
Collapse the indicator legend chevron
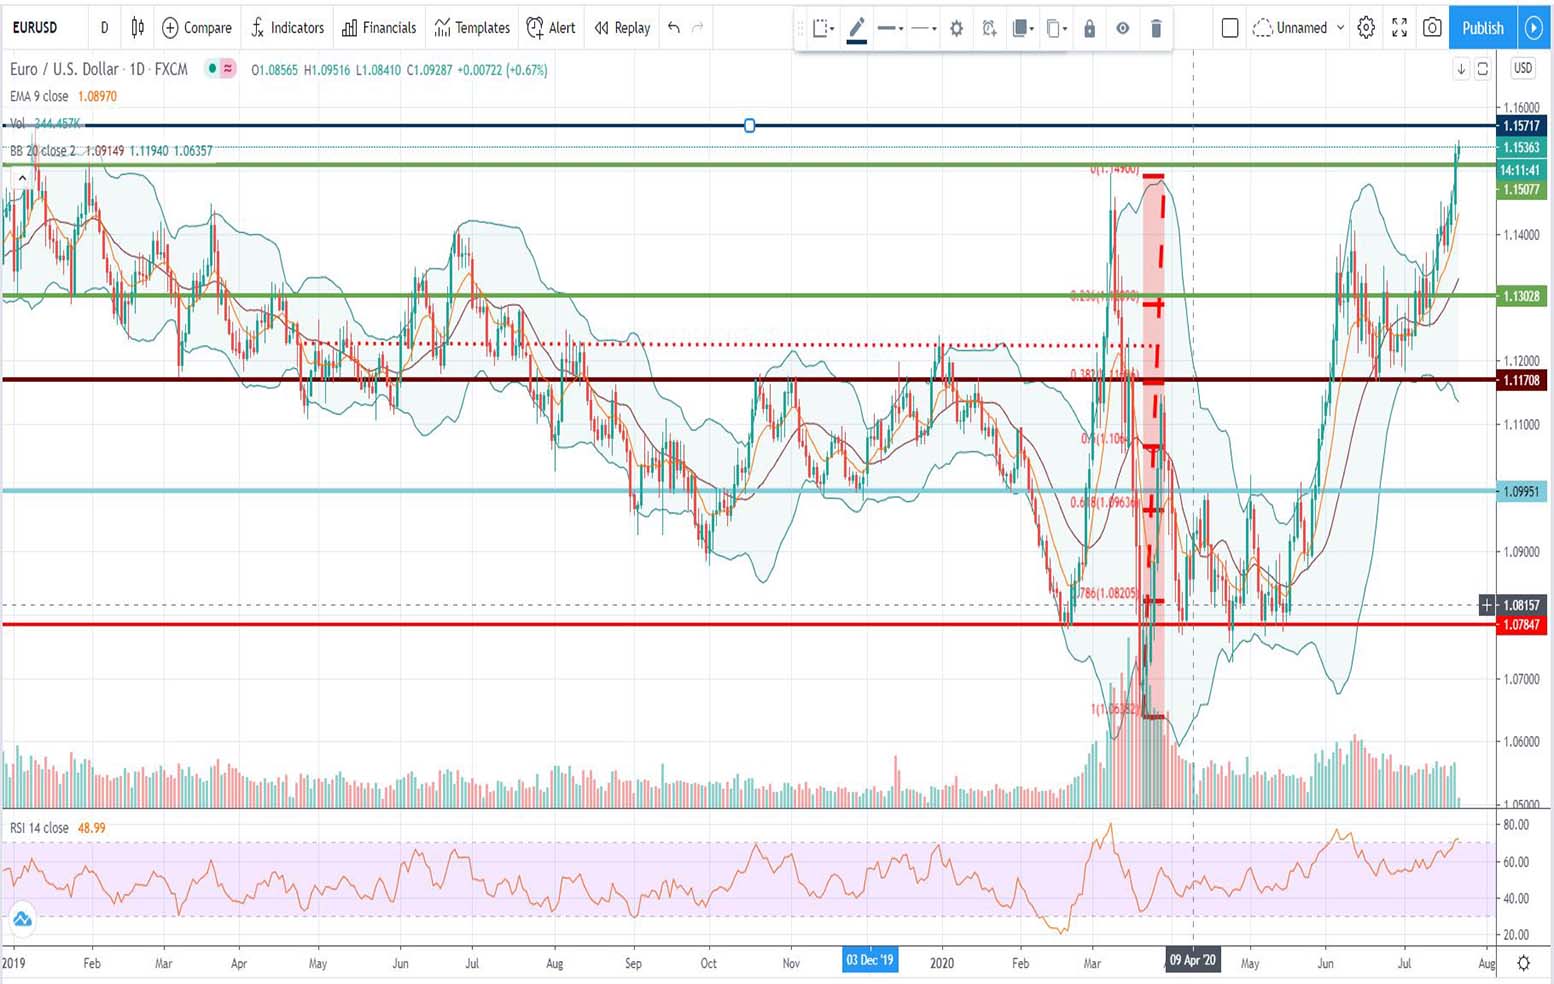tap(22, 178)
